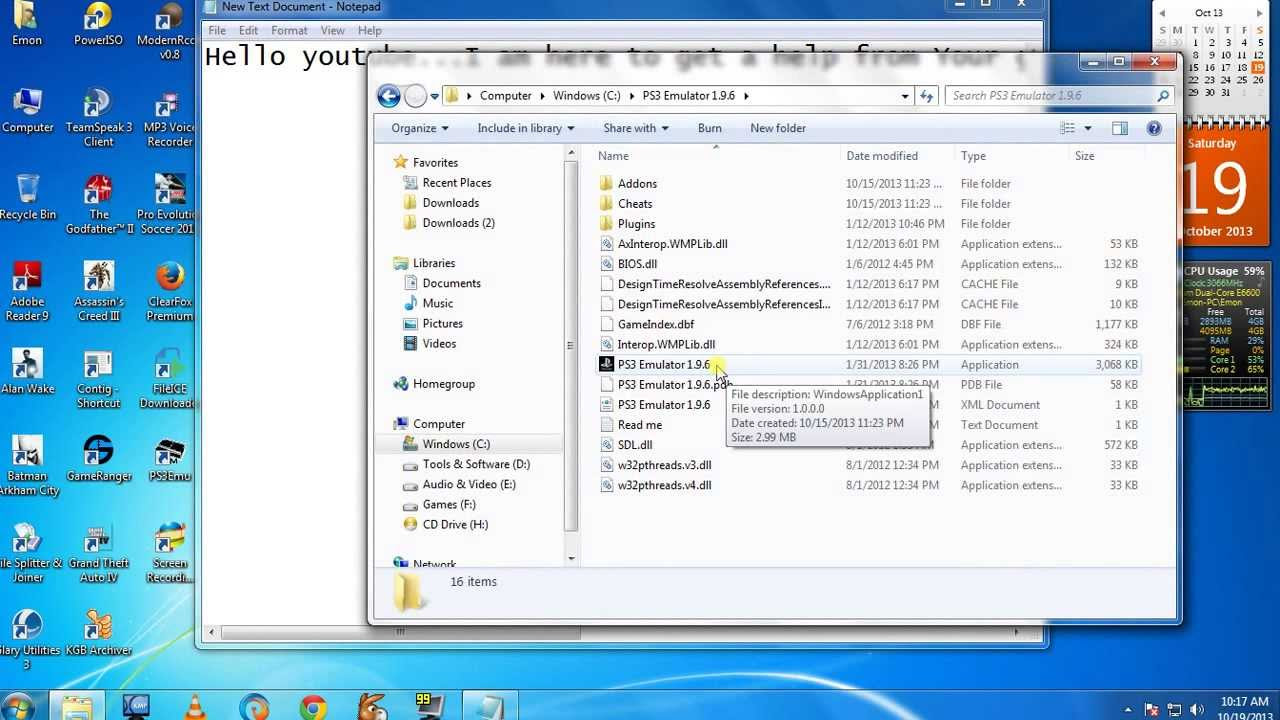Click the Burn toolbar button

point(710,128)
